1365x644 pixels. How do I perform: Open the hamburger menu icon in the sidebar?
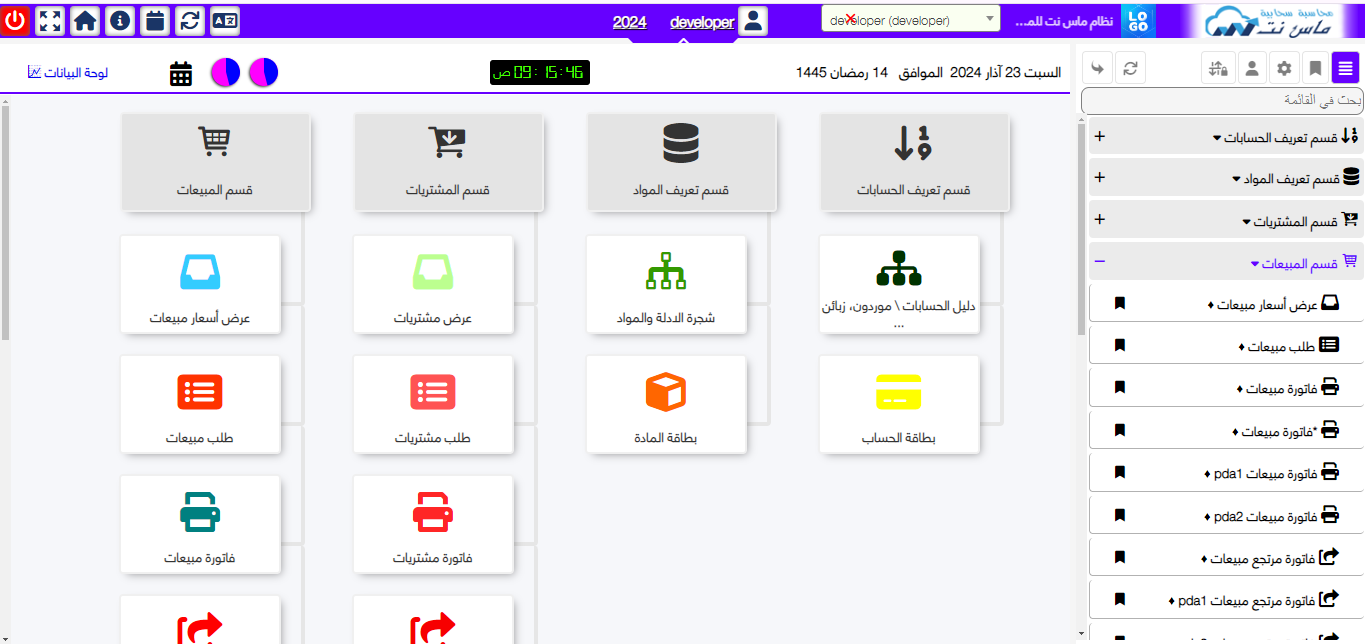(x=1345, y=67)
